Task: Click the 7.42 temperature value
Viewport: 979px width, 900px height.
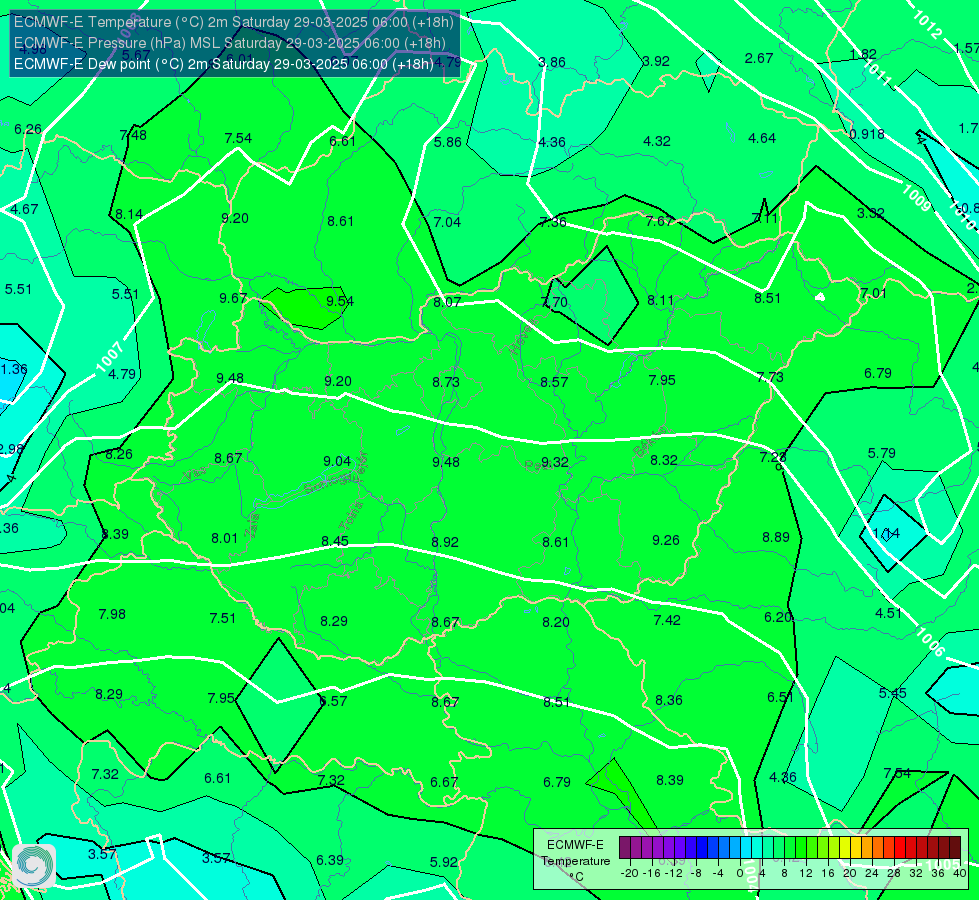Action: [667, 620]
